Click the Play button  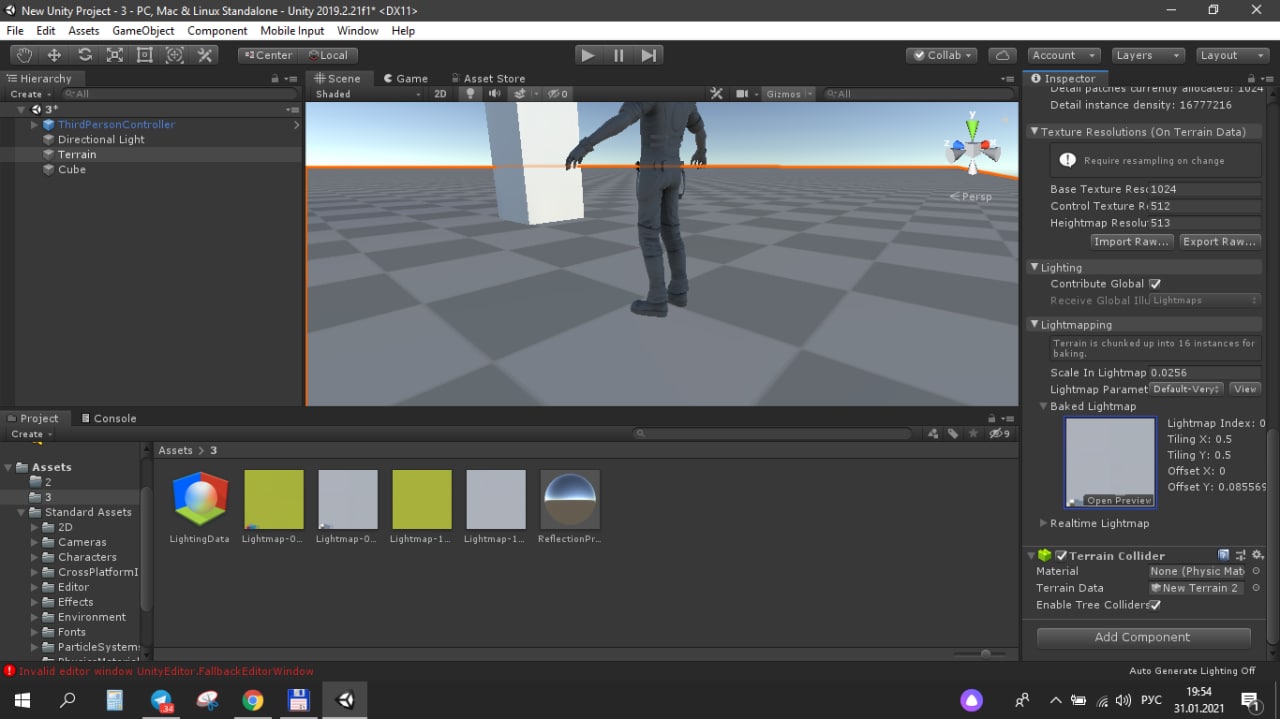click(588, 55)
